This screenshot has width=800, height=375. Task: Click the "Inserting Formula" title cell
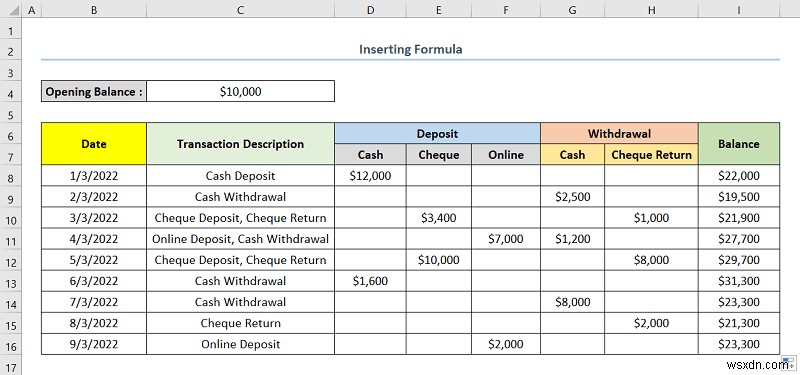(x=410, y=49)
